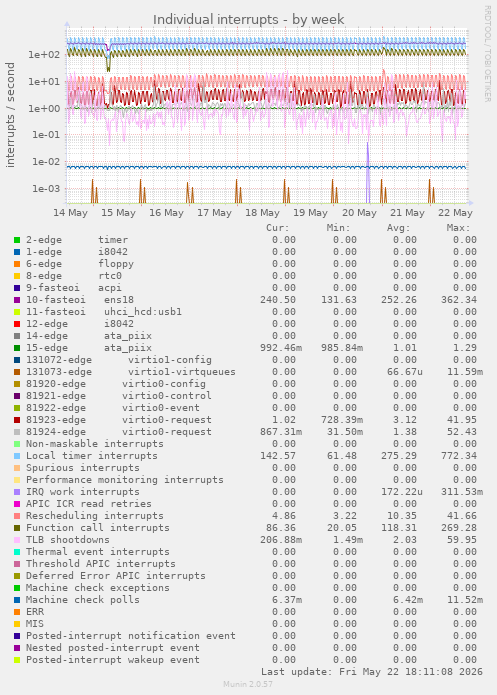
Task: Select the 2-edge timer legend entry
Action: point(77,240)
